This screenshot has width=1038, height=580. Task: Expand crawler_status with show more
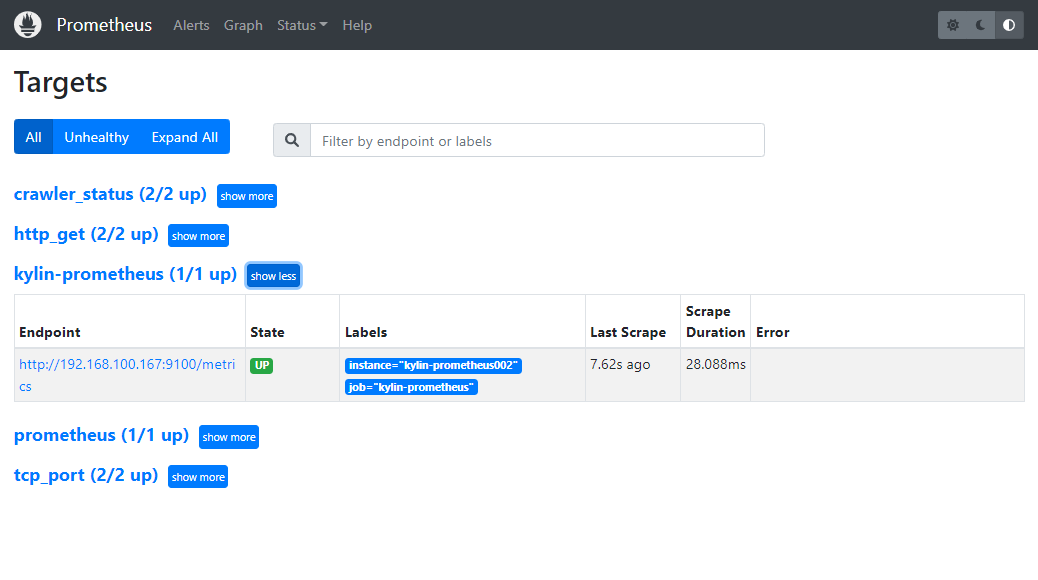tap(247, 196)
